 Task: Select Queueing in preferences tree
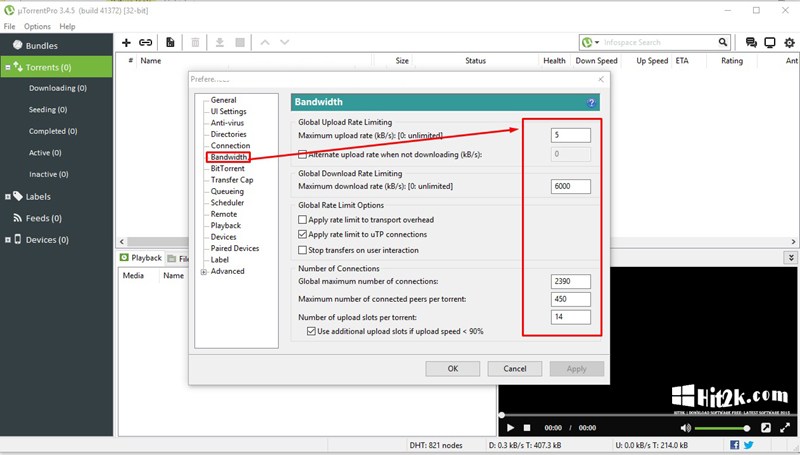[227, 191]
